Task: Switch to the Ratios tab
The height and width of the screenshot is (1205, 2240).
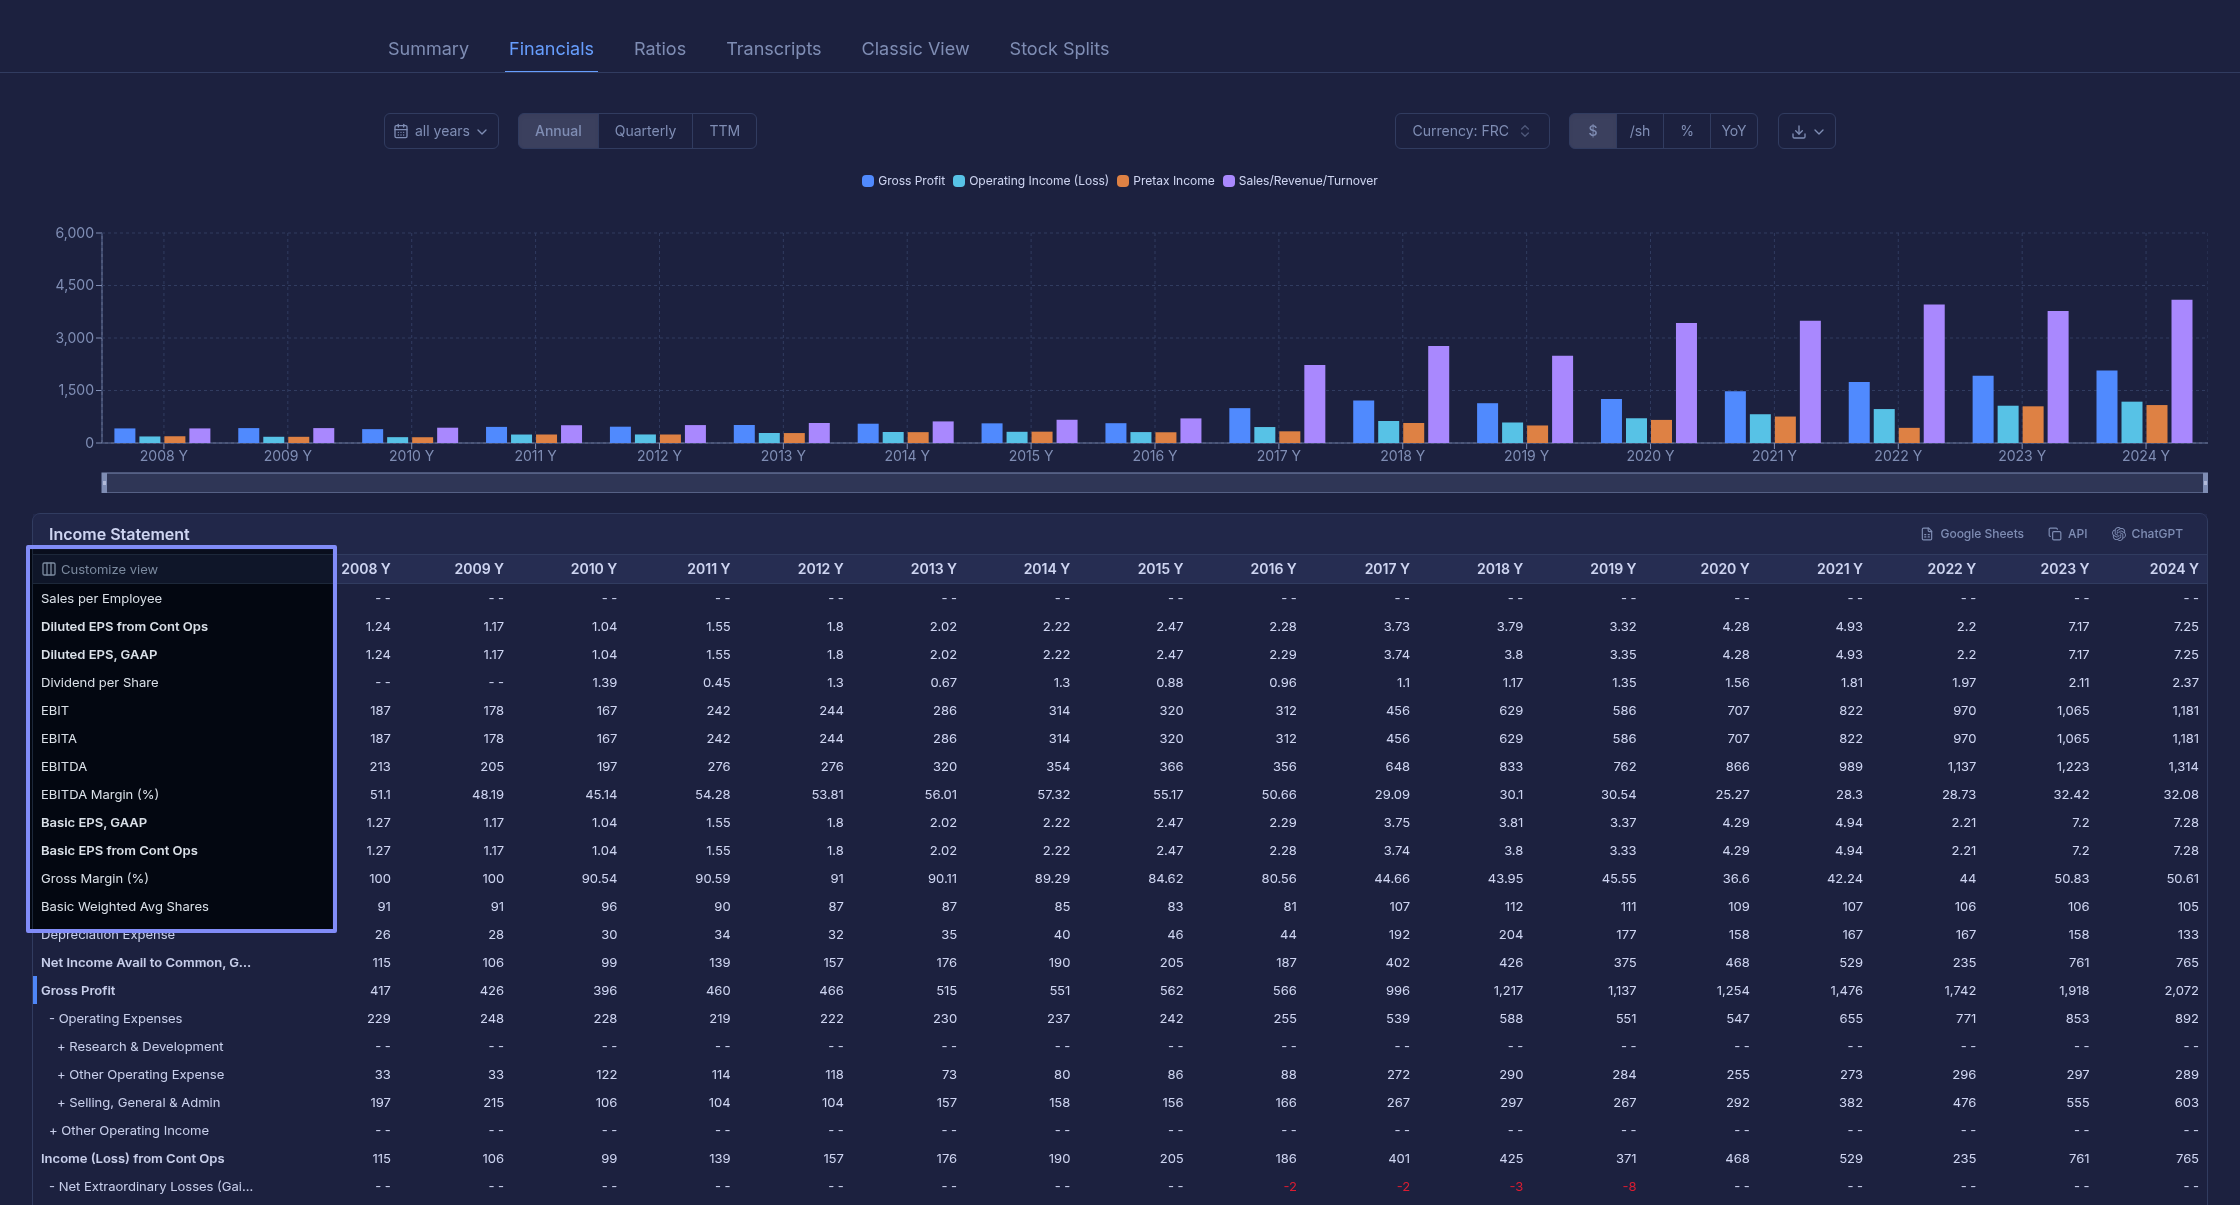Action: pyautogui.click(x=659, y=49)
